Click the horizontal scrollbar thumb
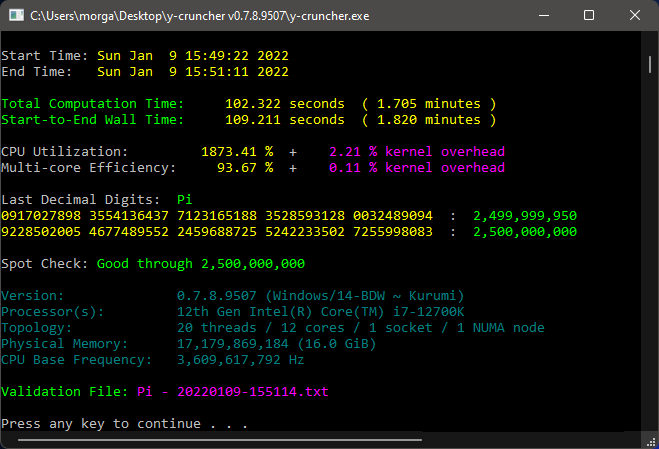Viewport: 659px width, 449px height. 220,440
